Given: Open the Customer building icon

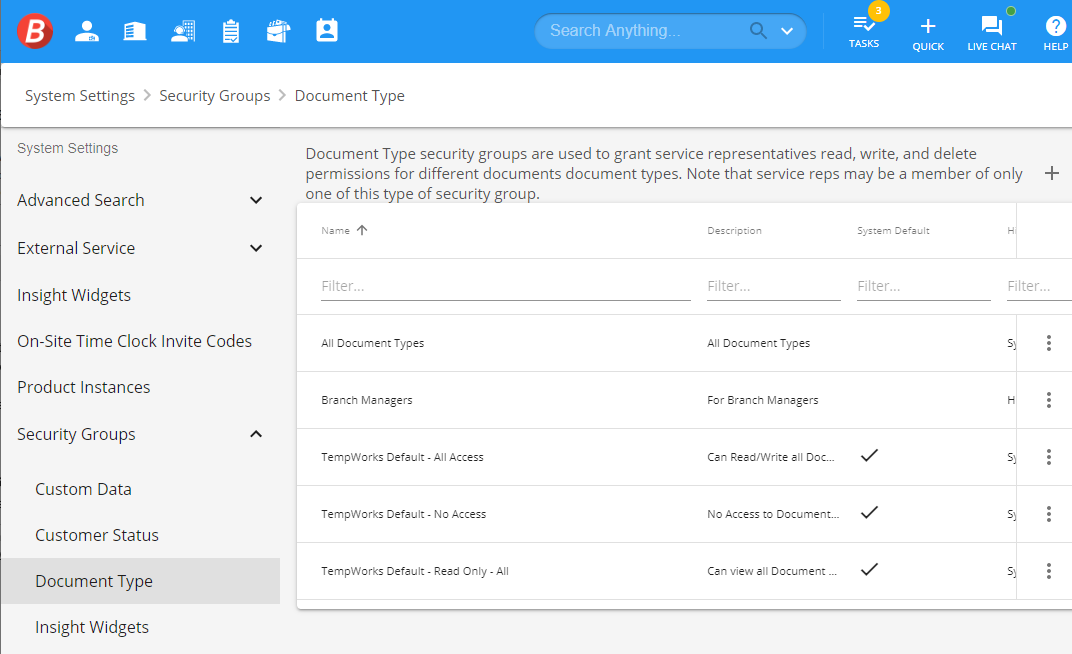Looking at the screenshot, I should click(x=135, y=31).
